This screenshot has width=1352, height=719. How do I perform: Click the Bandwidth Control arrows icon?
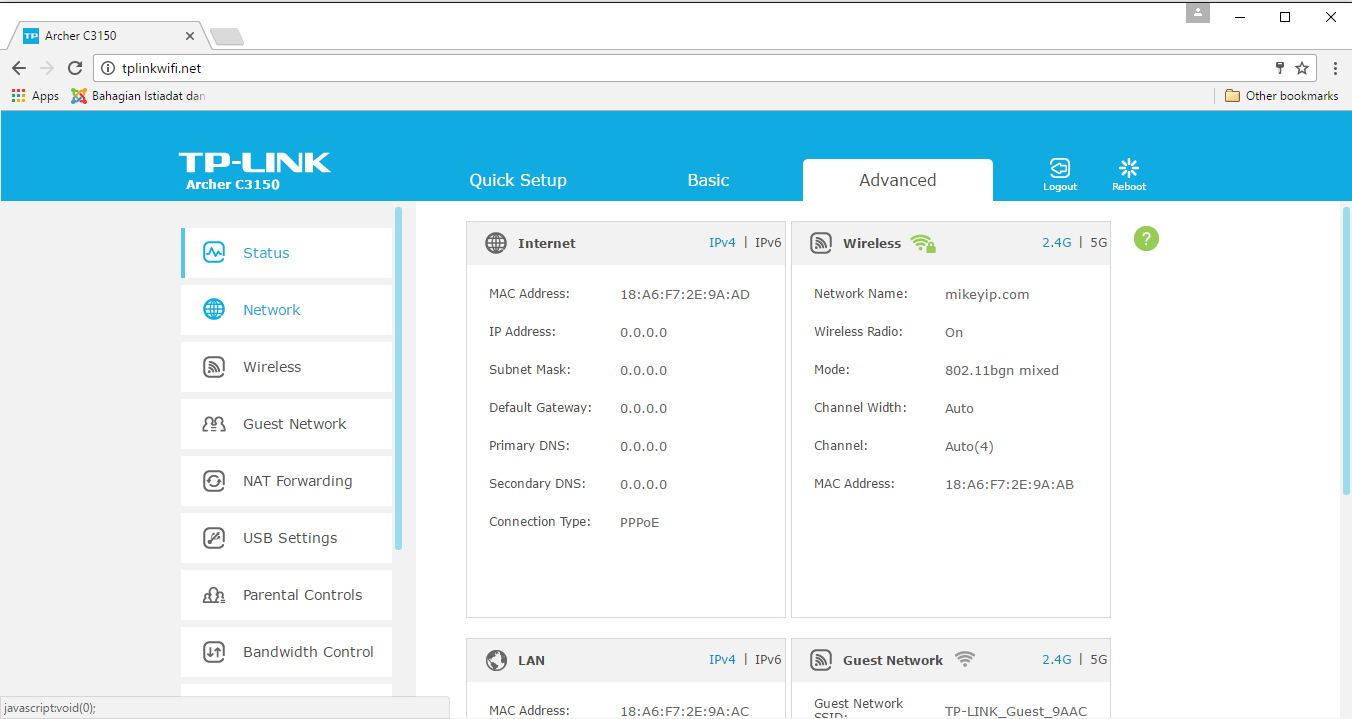214,652
